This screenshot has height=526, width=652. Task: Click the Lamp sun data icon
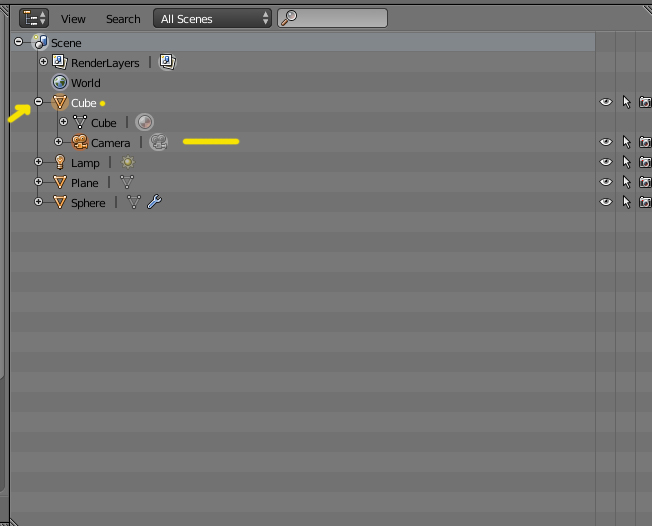[128, 162]
